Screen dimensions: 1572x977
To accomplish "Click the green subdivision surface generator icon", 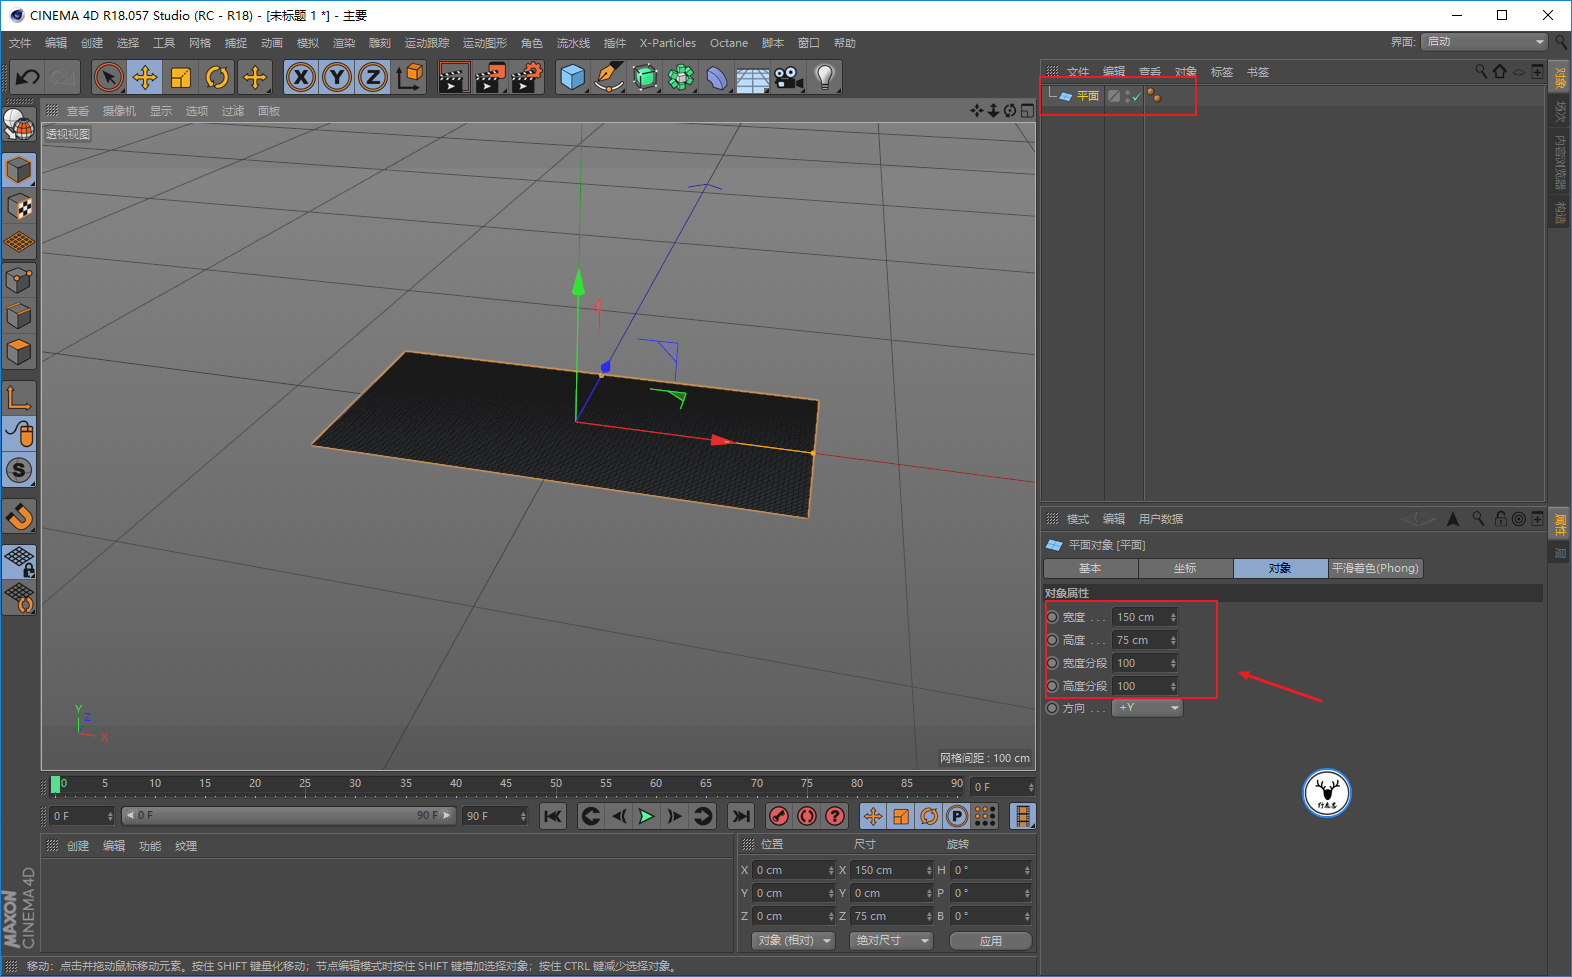I will click(x=645, y=77).
